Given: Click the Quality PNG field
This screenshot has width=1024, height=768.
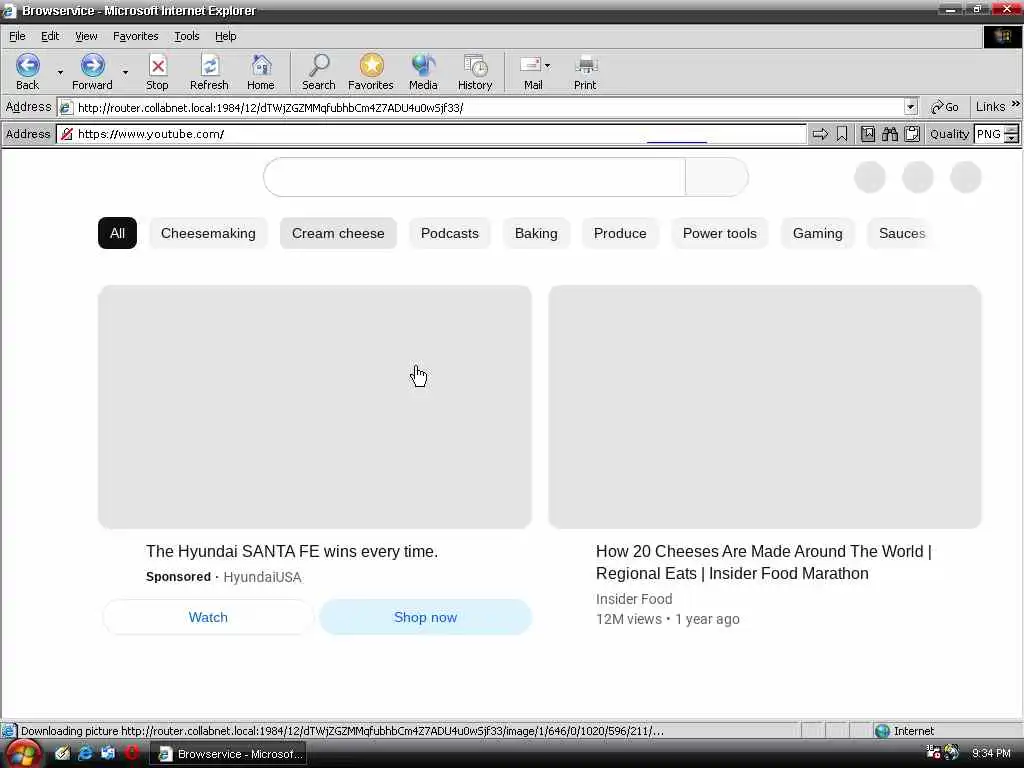Looking at the screenshot, I should [x=989, y=134].
